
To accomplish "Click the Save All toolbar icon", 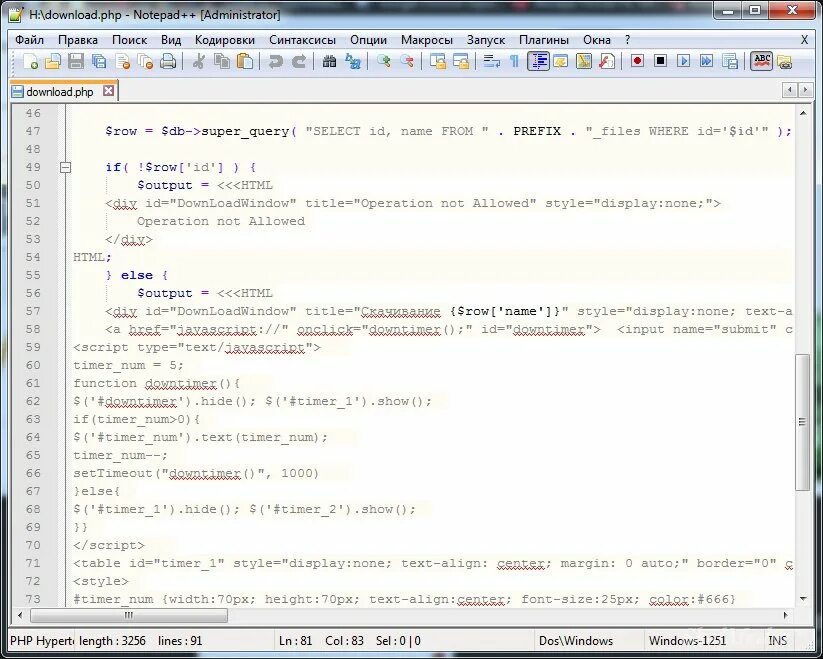I will (x=99, y=62).
